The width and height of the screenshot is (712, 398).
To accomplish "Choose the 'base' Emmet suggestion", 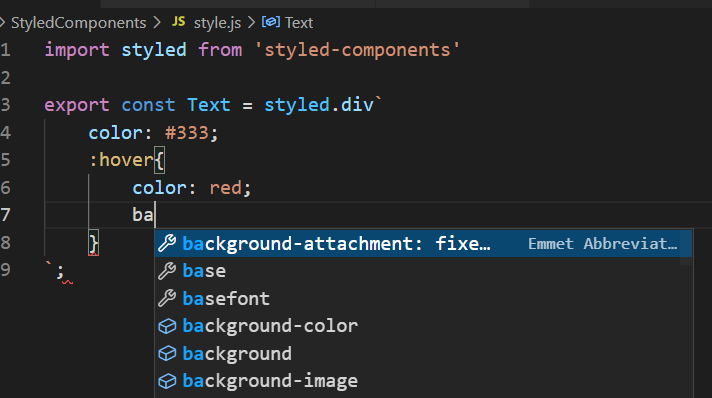I will 423,271.
